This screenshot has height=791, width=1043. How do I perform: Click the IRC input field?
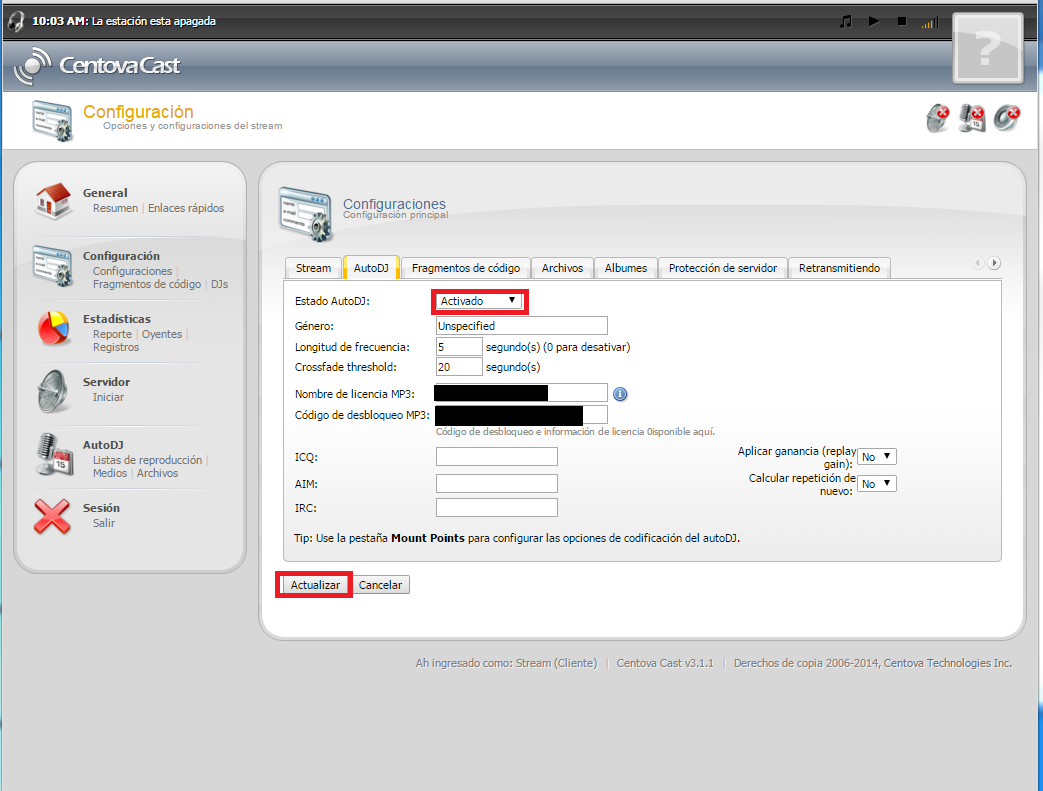[x=497, y=508]
